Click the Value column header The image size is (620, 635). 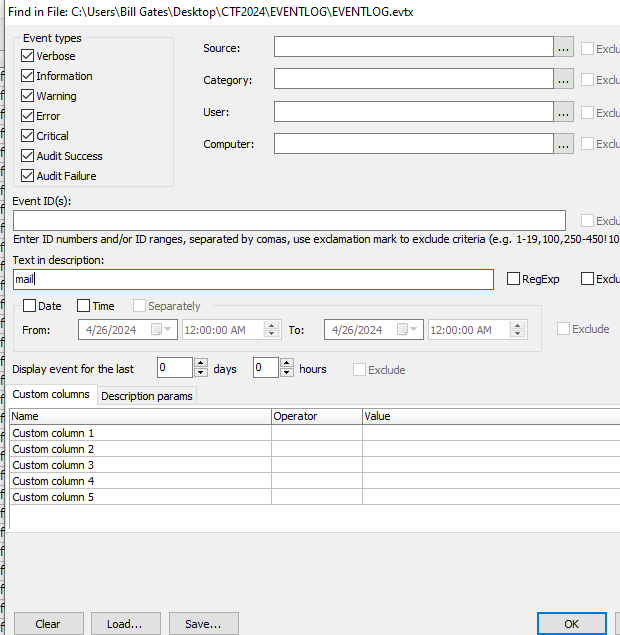pos(491,416)
